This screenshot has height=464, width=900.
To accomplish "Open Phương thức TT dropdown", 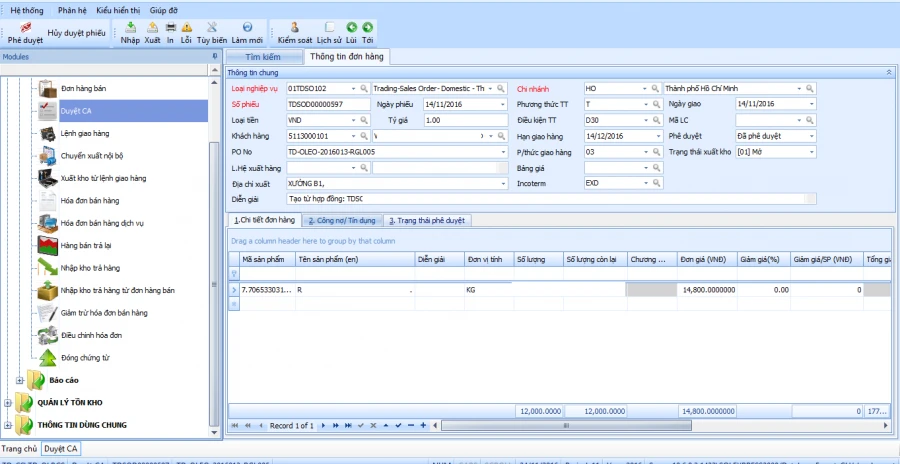I will point(646,105).
